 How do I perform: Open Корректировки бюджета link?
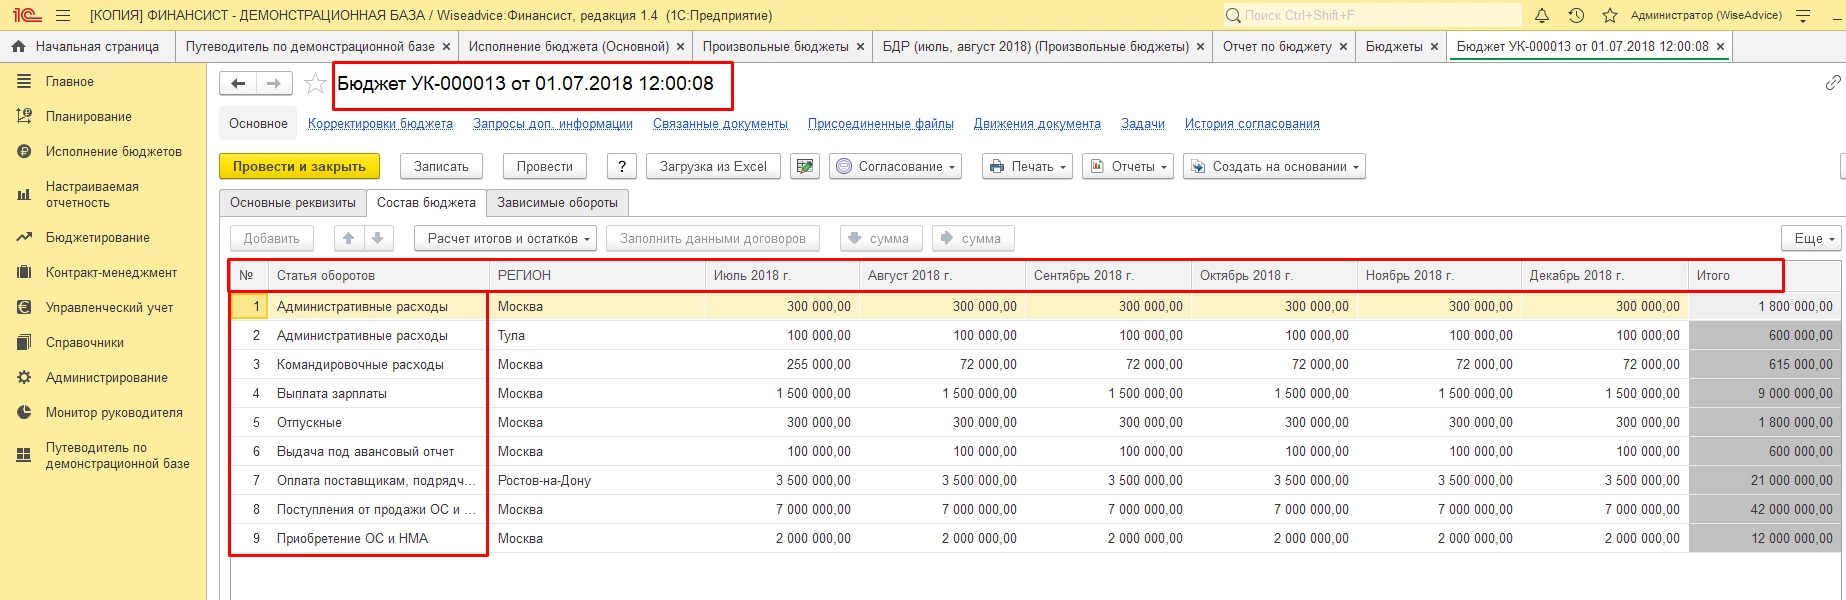click(x=380, y=124)
